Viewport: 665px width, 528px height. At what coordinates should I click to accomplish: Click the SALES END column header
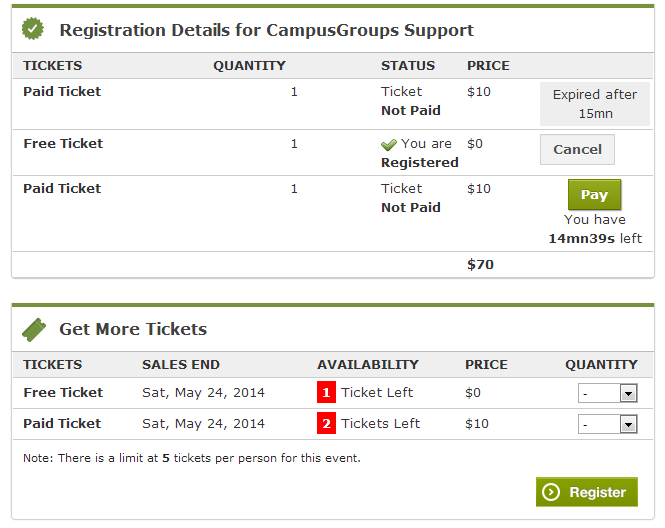[x=181, y=365]
